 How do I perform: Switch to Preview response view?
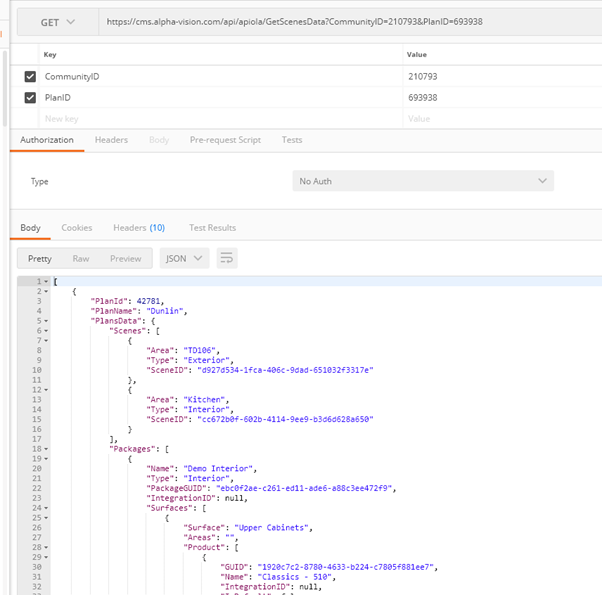(x=126, y=258)
